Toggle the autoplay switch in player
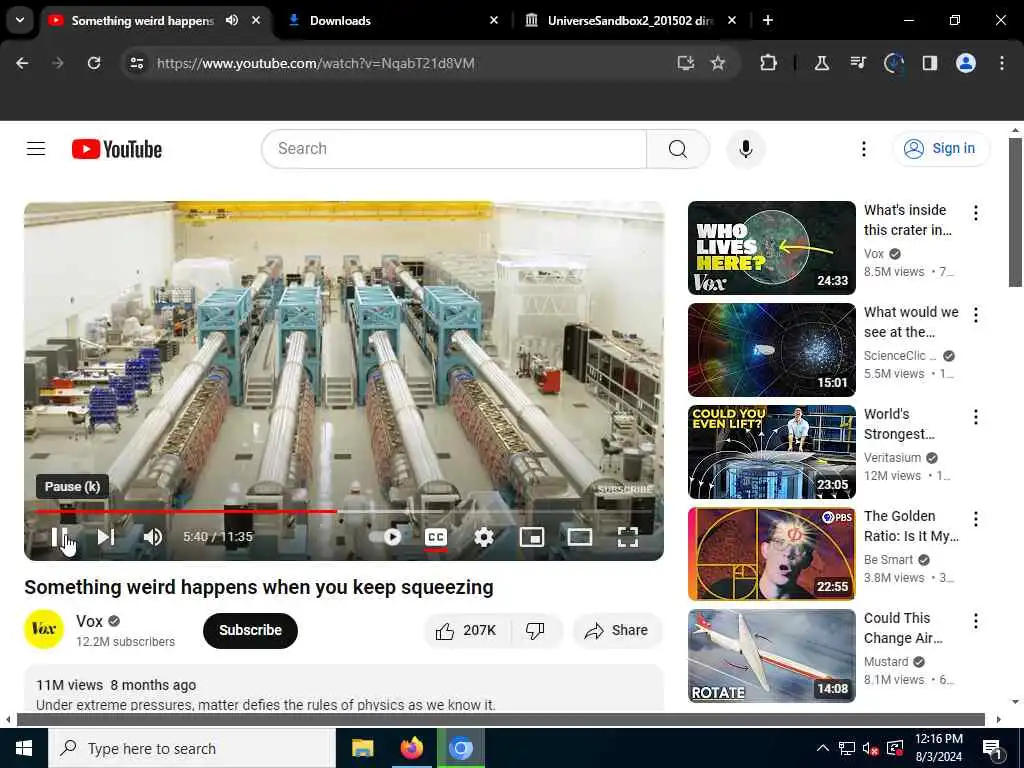The image size is (1024, 768). pos(386,537)
